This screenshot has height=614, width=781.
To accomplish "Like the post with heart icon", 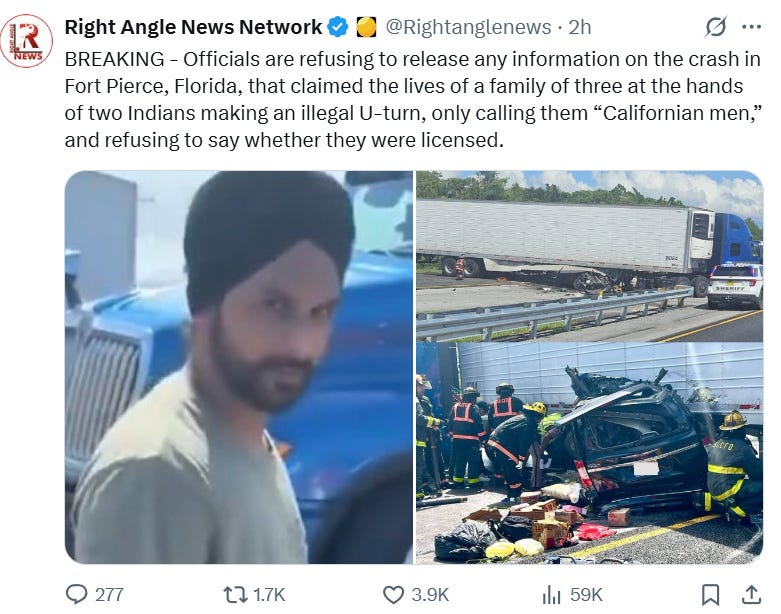I will click(x=393, y=595).
